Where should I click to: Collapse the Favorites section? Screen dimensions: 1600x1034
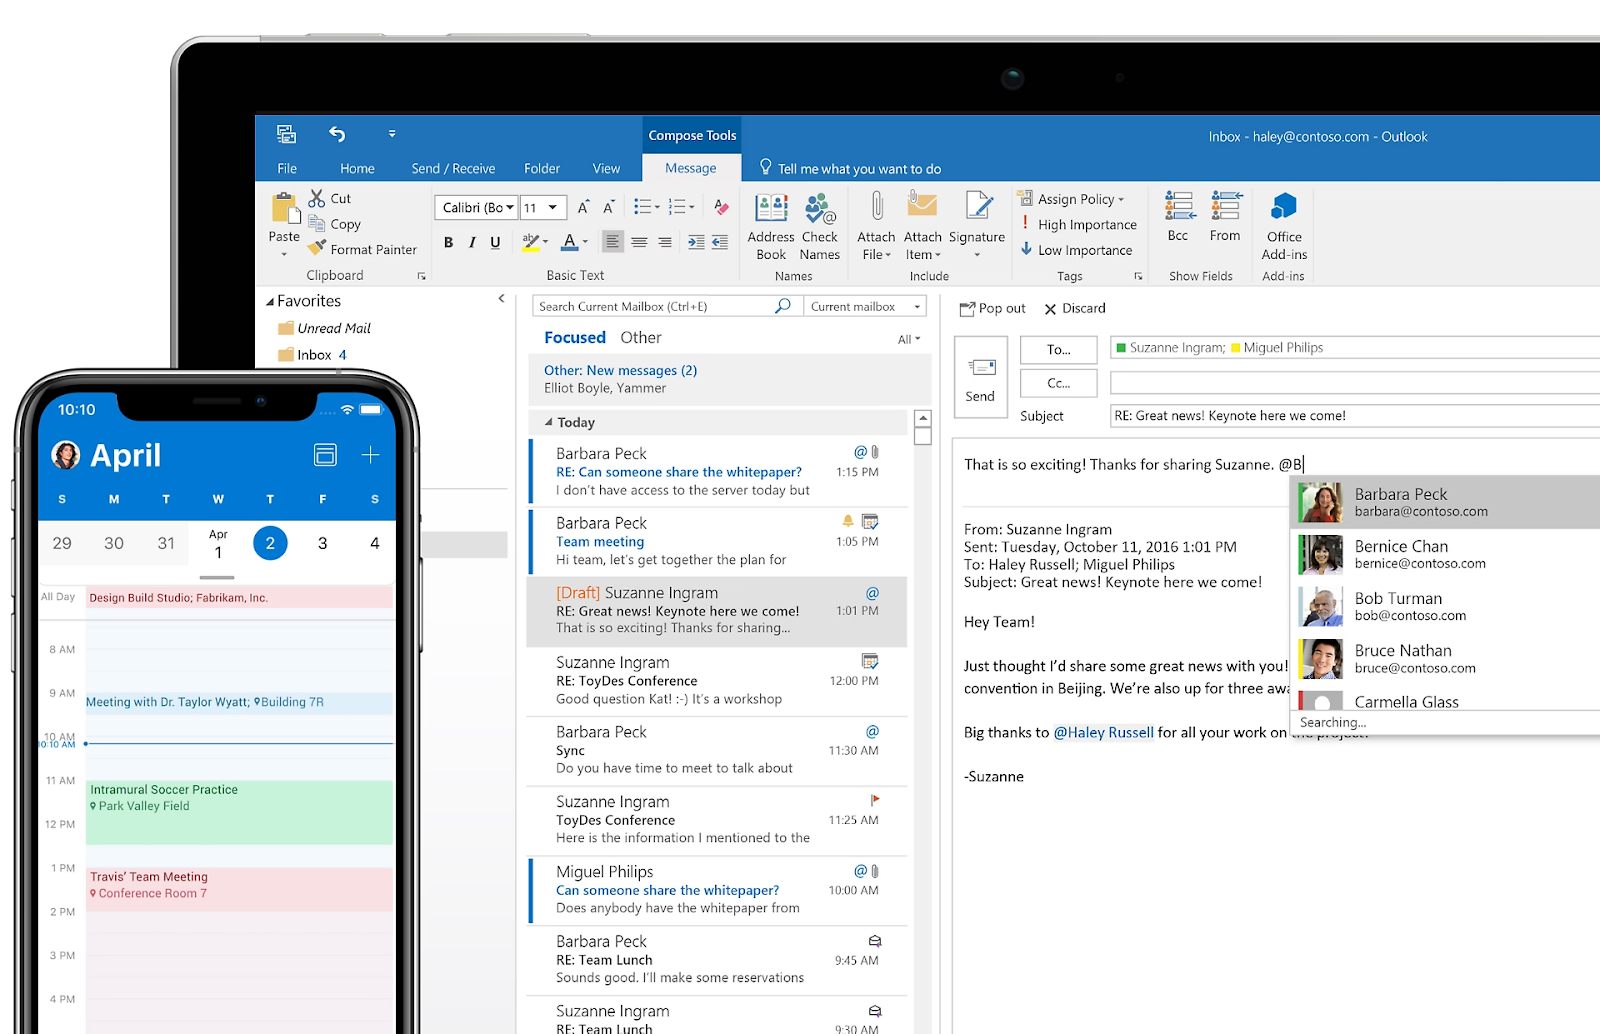click(270, 302)
